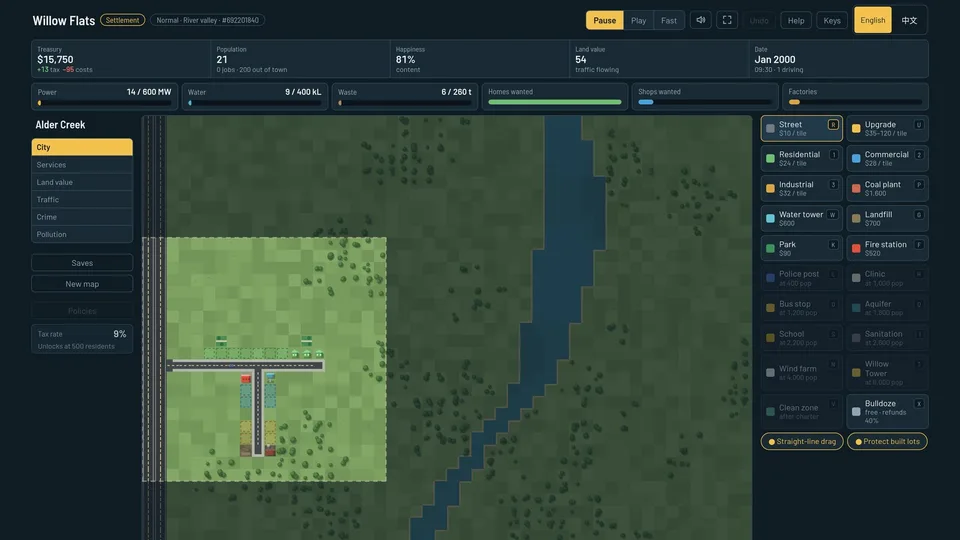Show the Crime overlay
This screenshot has height=540, width=960.
click(82, 217)
